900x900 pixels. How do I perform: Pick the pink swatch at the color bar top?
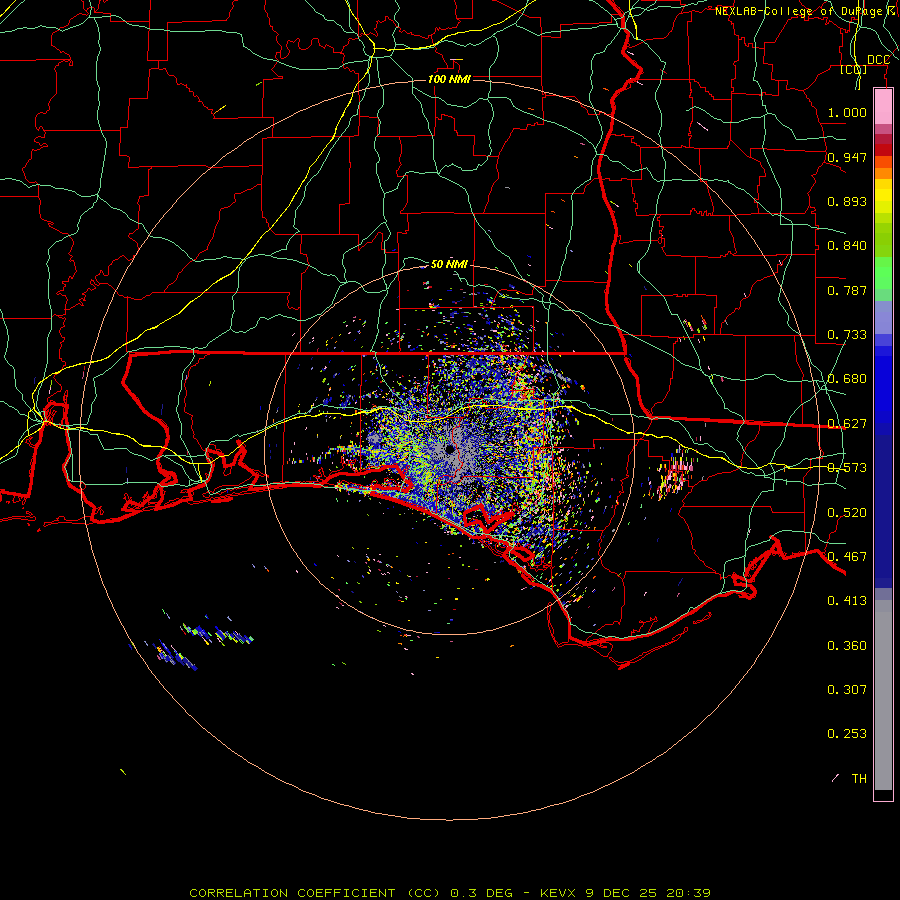883,107
